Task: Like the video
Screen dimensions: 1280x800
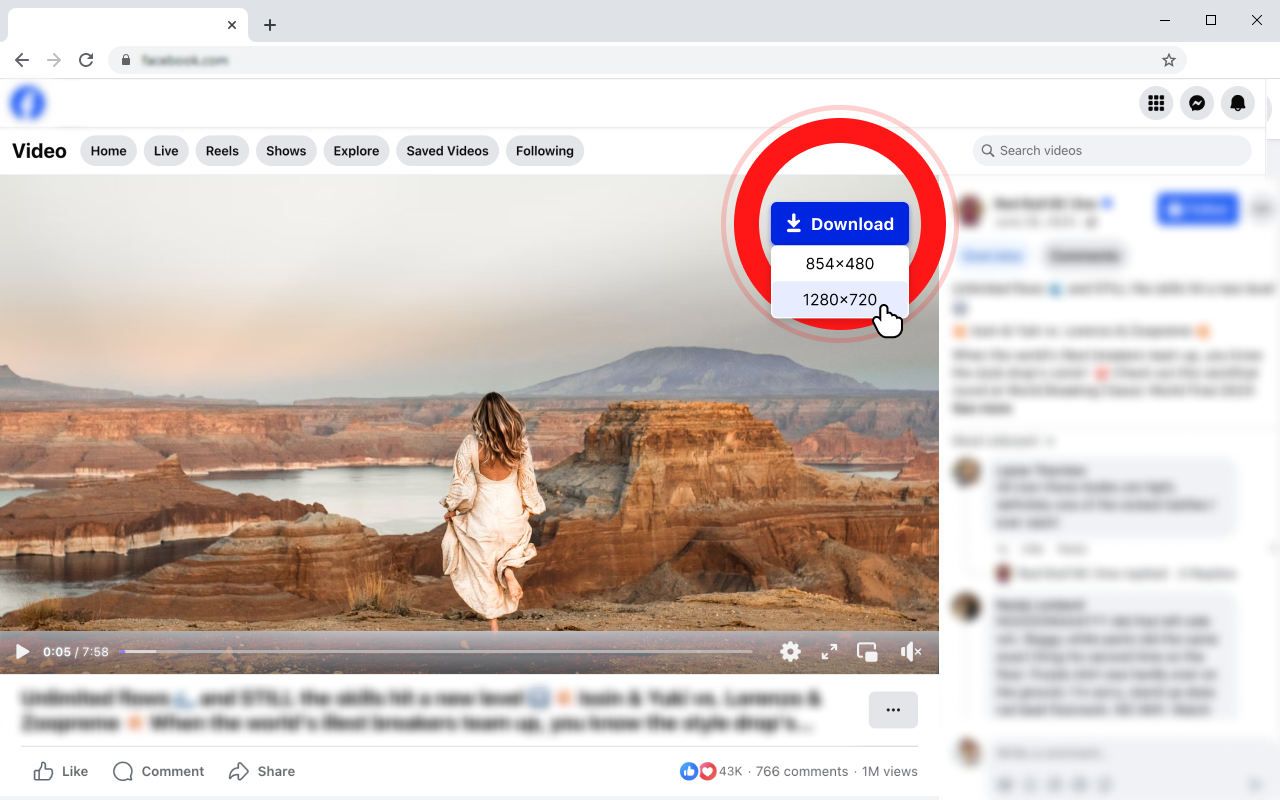Action: pyautogui.click(x=60, y=771)
